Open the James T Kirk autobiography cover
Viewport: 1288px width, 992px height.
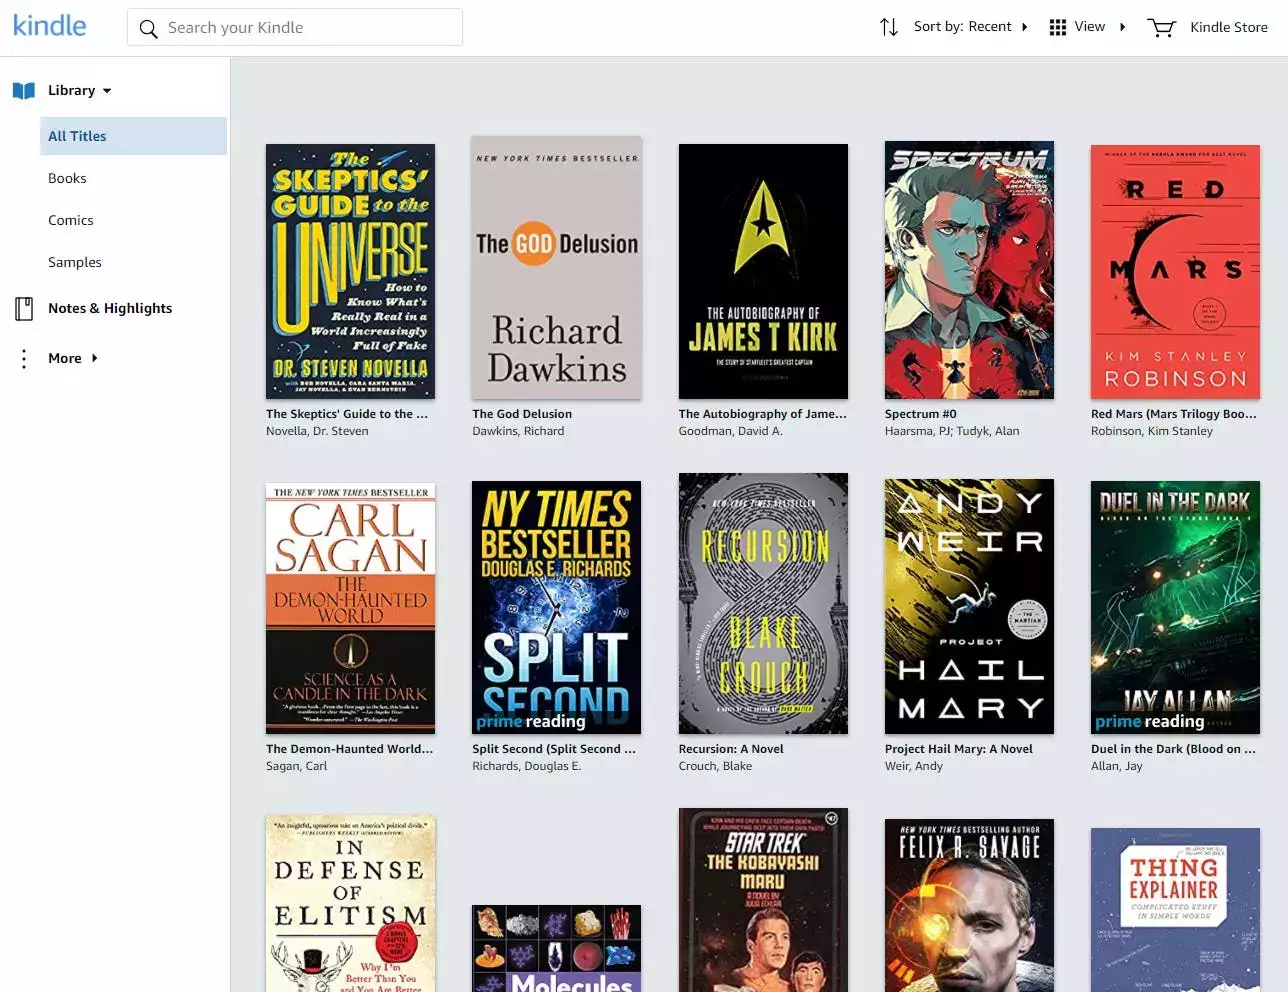pyautogui.click(x=763, y=271)
